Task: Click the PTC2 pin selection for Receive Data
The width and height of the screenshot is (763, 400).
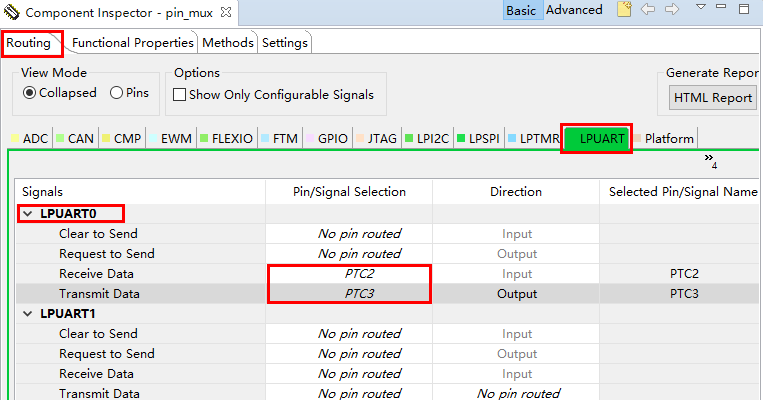Action: (348, 274)
